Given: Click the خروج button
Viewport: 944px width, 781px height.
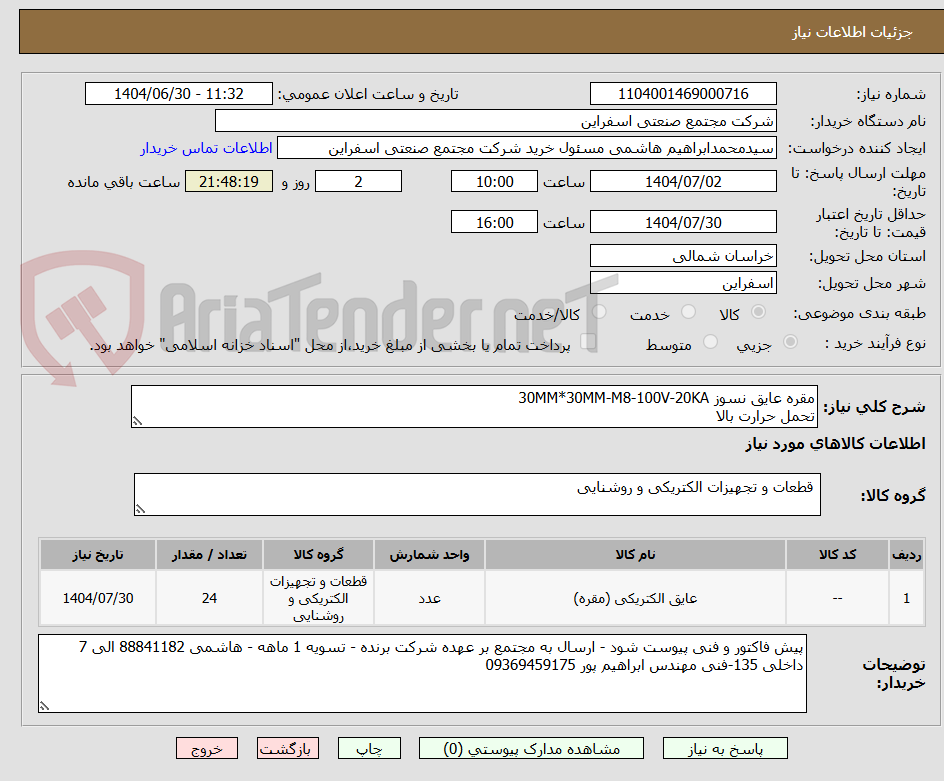Looking at the screenshot, I should click(207, 748).
